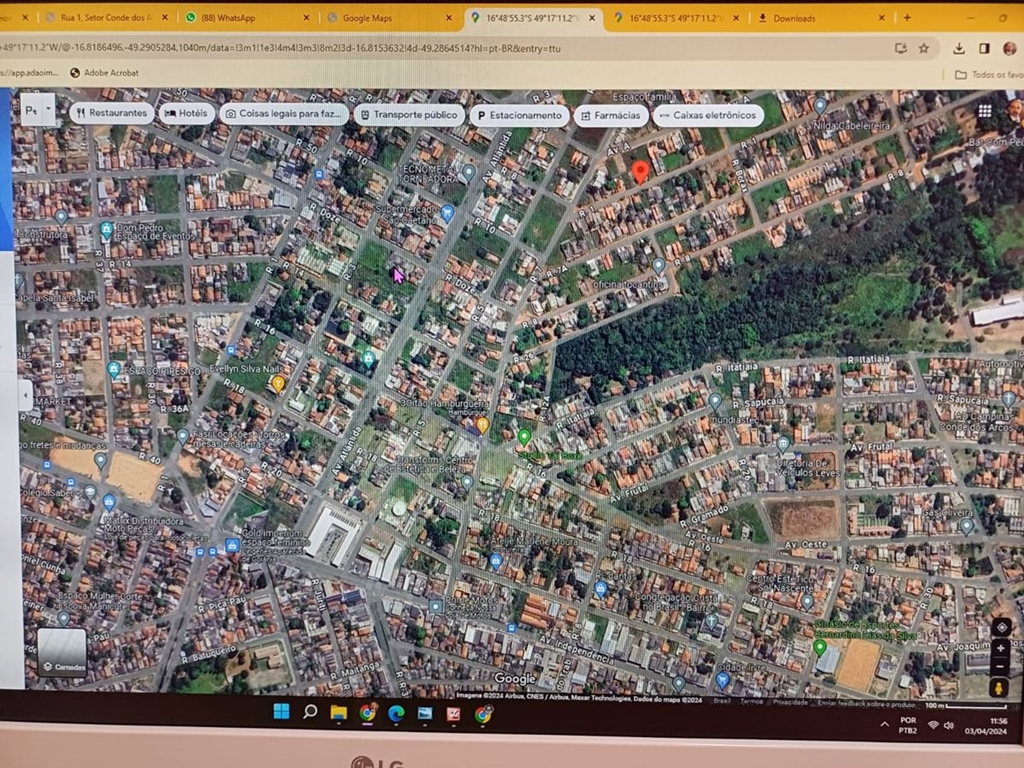The image size is (1024, 768).
Task: Click the green Studio pin near R. 16
Action: [524, 436]
